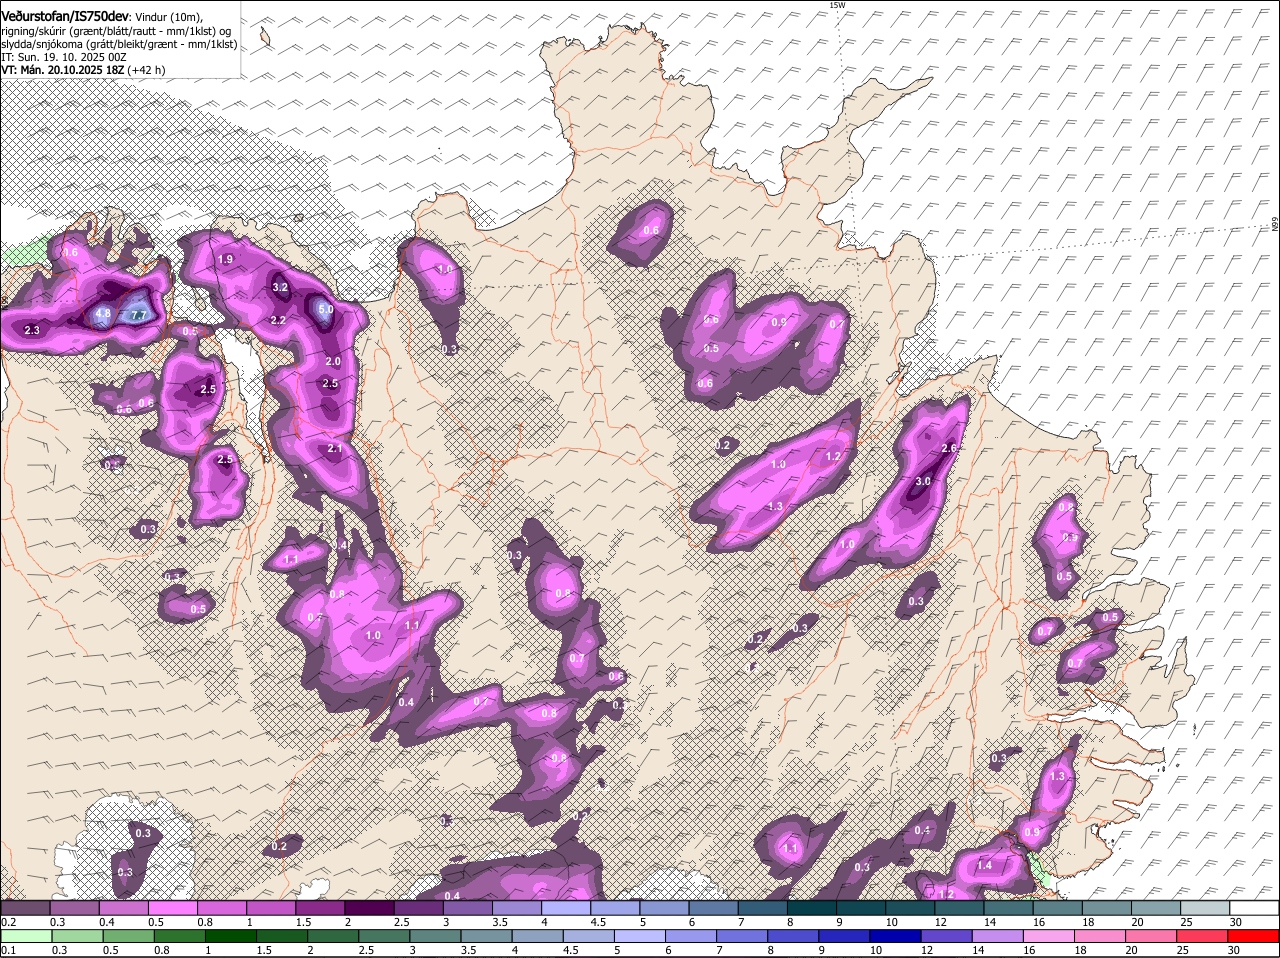Pick the upper legend white swatch at 30
The width and height of the screenshot is (1280, 958).
1254,908
